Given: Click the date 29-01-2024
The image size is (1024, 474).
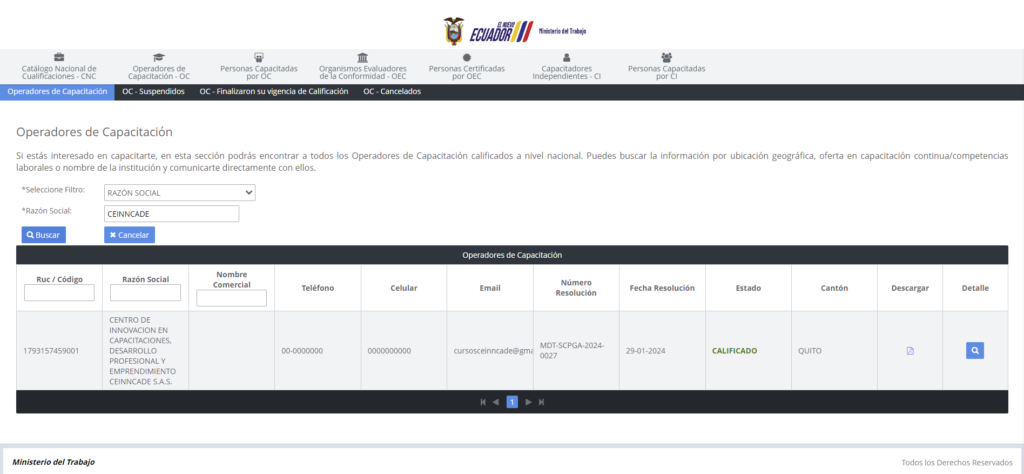Looking at the screenshot, I should (646, 351).
